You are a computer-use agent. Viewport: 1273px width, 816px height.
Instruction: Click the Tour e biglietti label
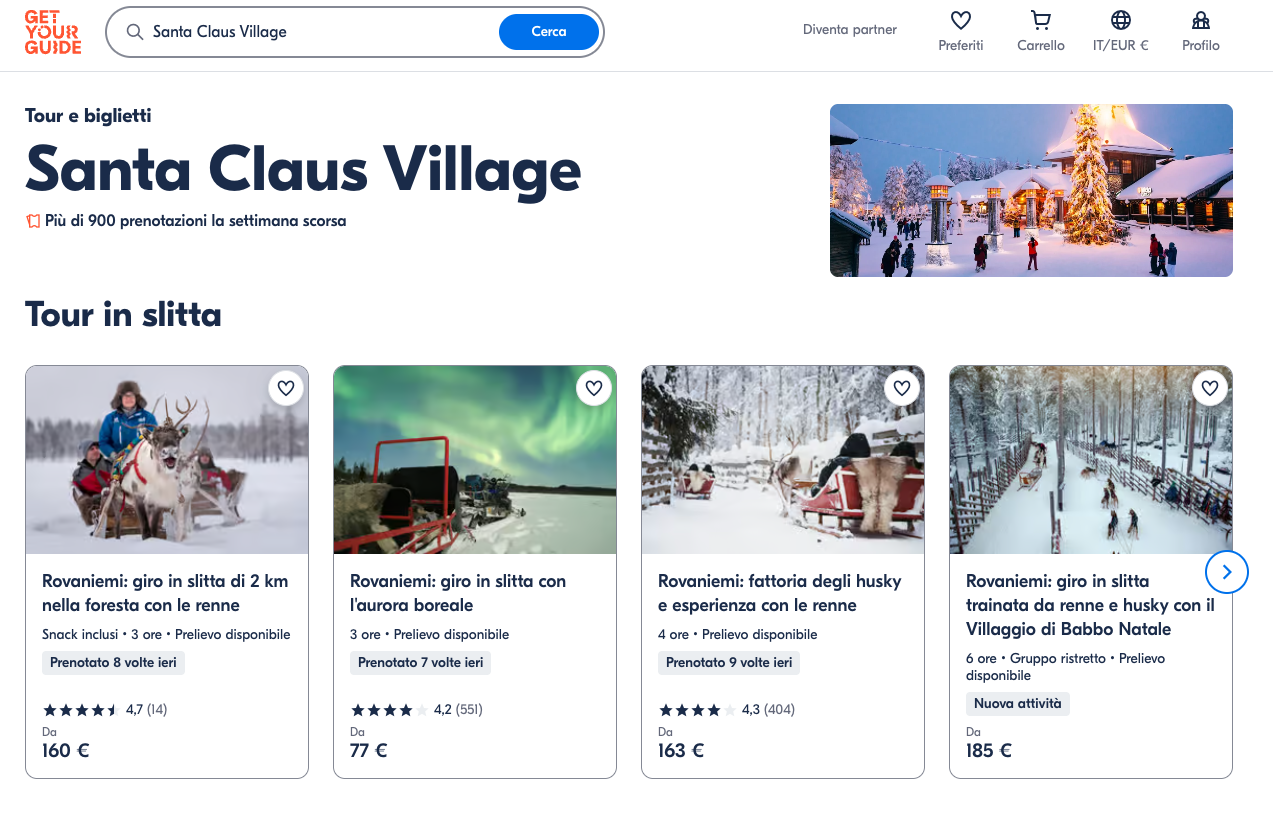coord(87,116)
